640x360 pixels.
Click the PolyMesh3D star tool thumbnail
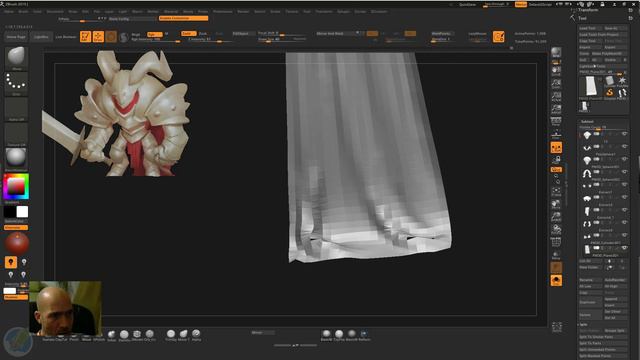[x=622, y=81]
